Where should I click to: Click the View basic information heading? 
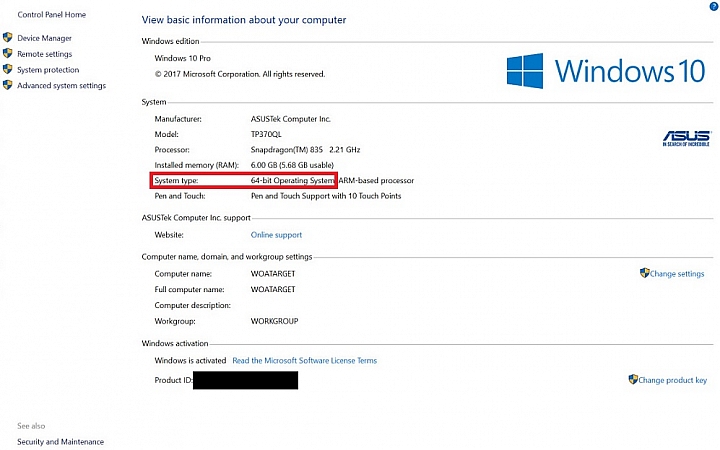(x=244, y=20)
